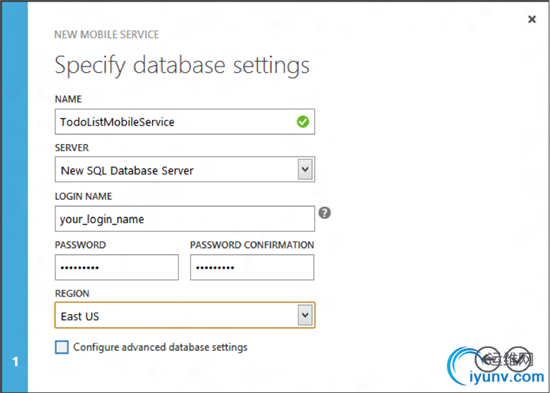Click the NEW MOBILE SERVICE header text
The width and height of the screenshot is (550, 393).
(x=107, y=34)
